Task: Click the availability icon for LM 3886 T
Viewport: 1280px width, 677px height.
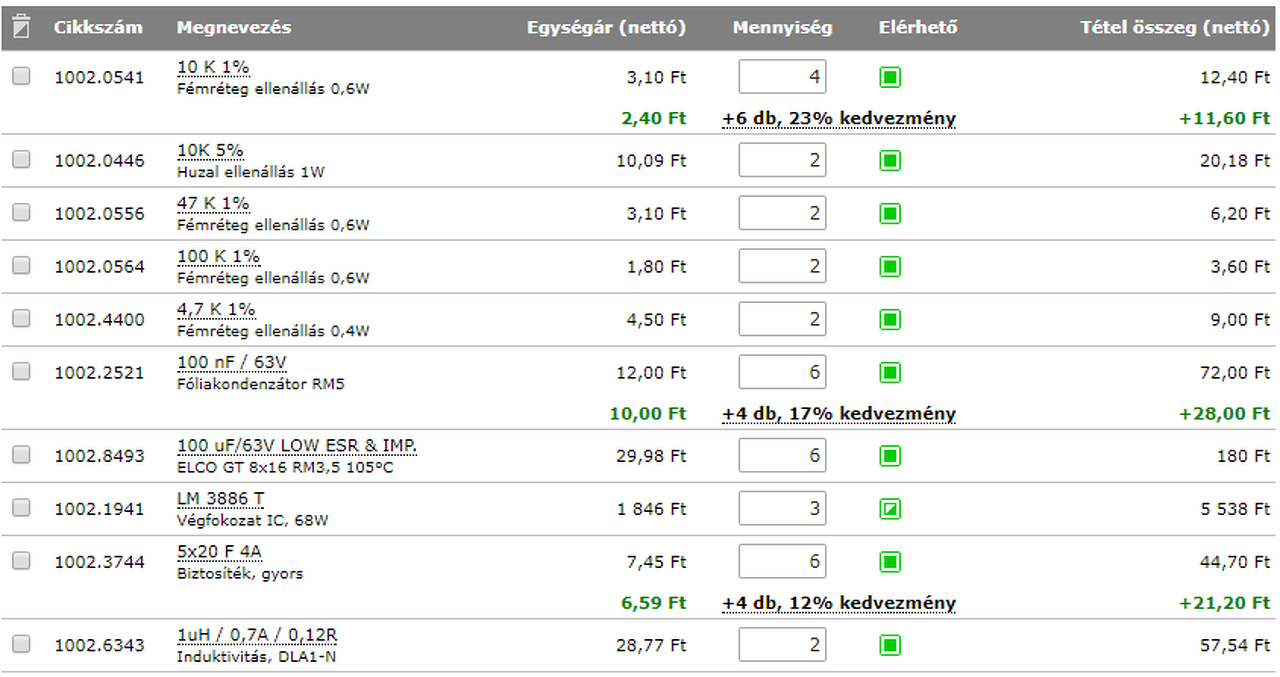Action: 890,509
